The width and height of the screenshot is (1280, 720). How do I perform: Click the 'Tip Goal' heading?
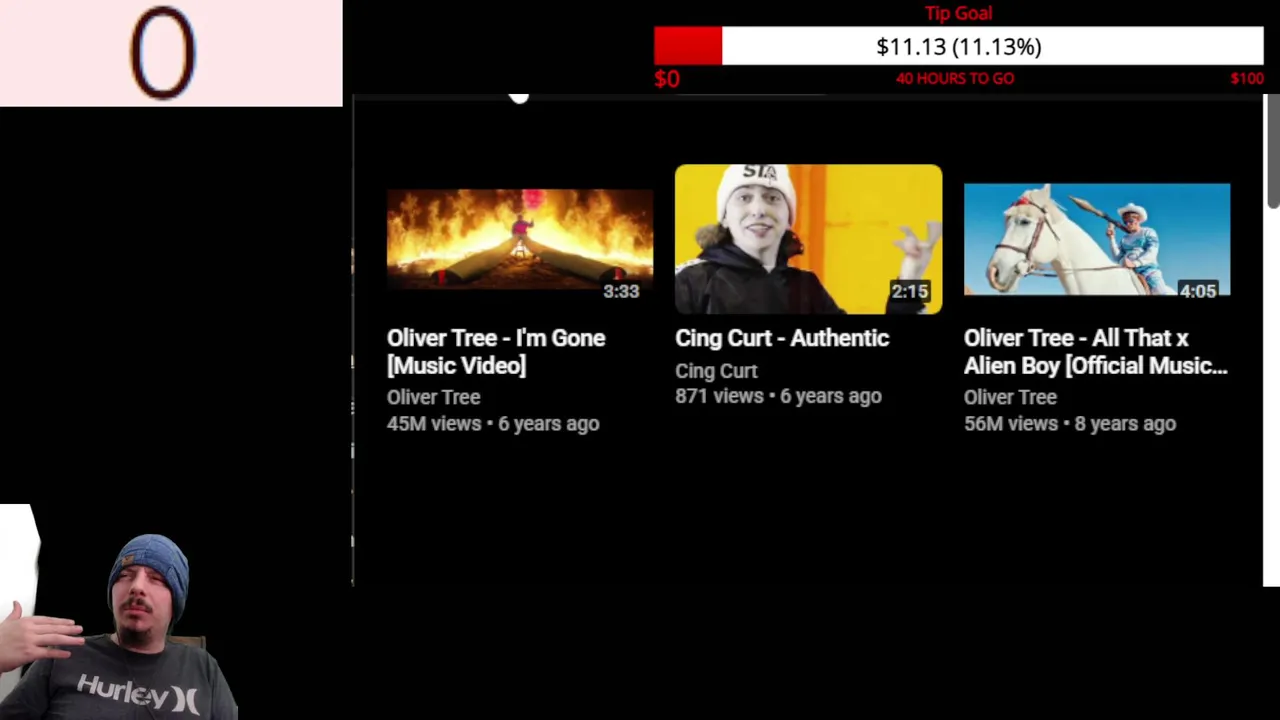(958, 13)
